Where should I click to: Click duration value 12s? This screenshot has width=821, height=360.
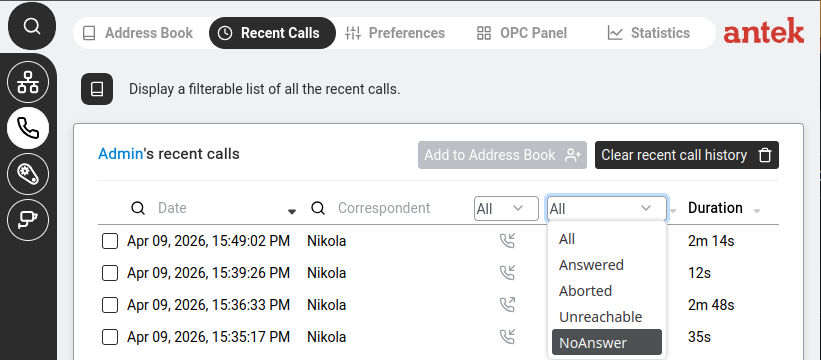pos(700,273)
